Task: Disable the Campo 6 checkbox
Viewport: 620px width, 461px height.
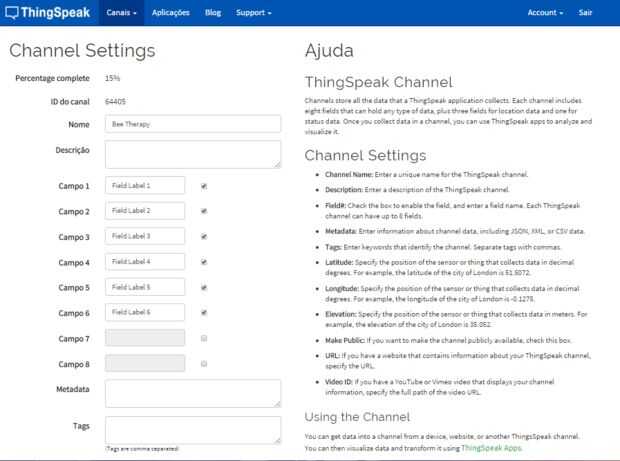Action: point(204,313)
